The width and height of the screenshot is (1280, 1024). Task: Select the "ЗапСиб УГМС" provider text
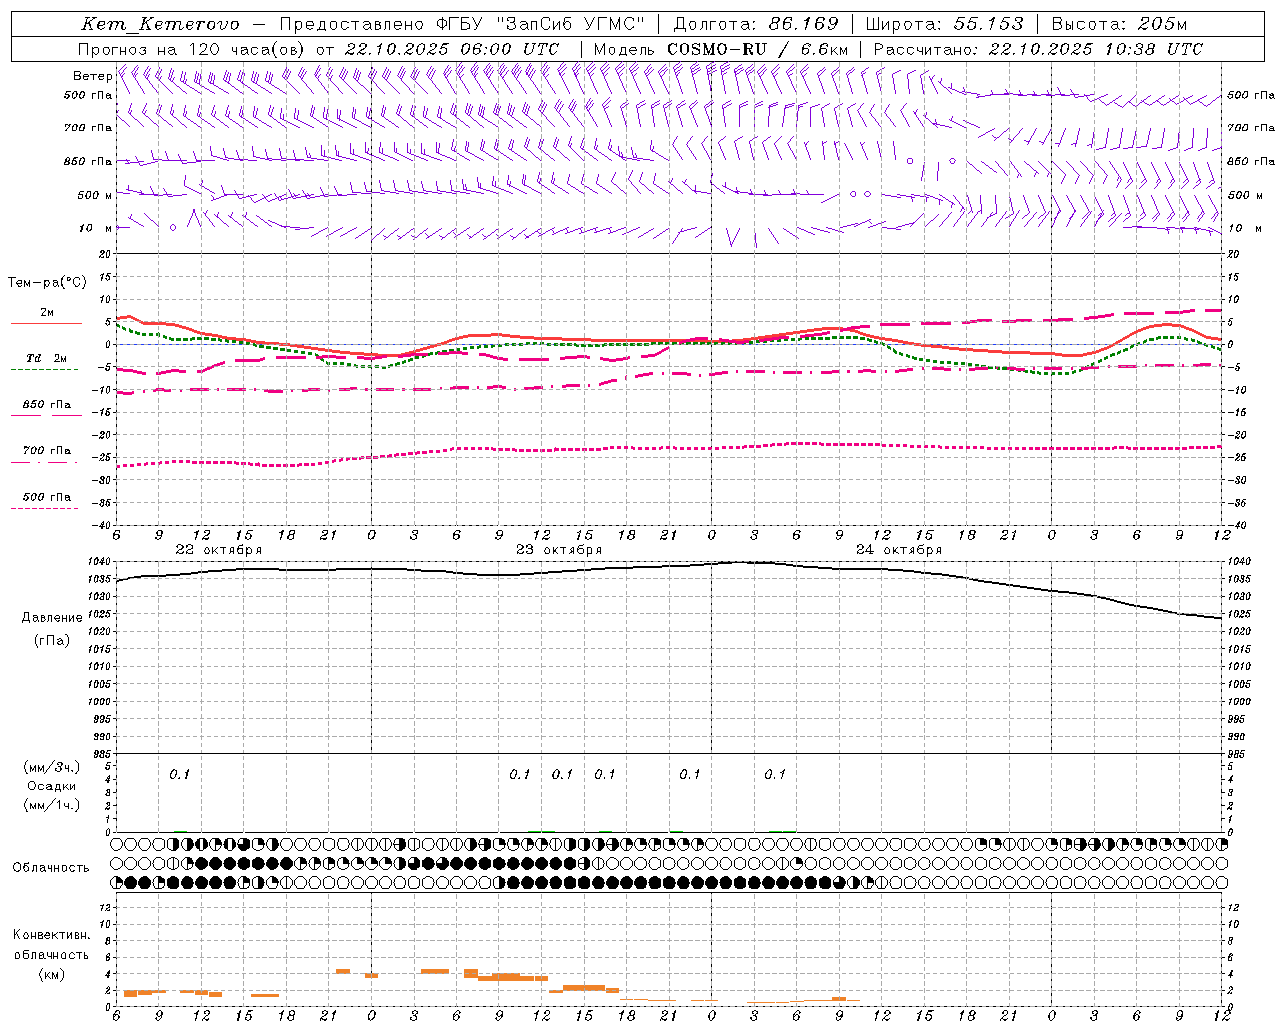pos(571,24)
